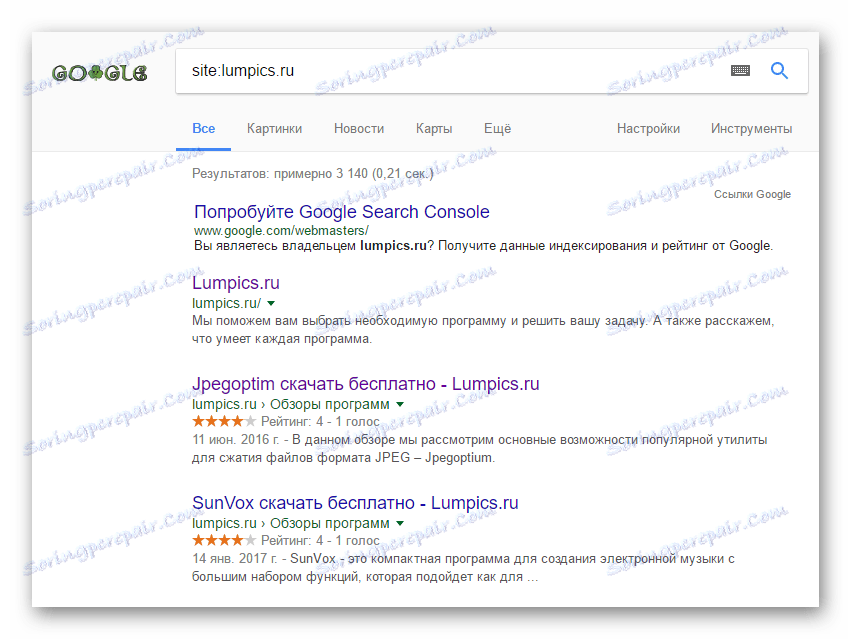851x639 pixels.
Task: Click the star rating under SunVox result
Action: click(224, 540)
